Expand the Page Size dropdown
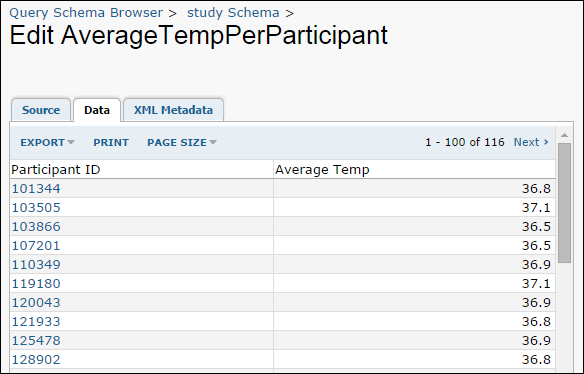 point(182,143)
